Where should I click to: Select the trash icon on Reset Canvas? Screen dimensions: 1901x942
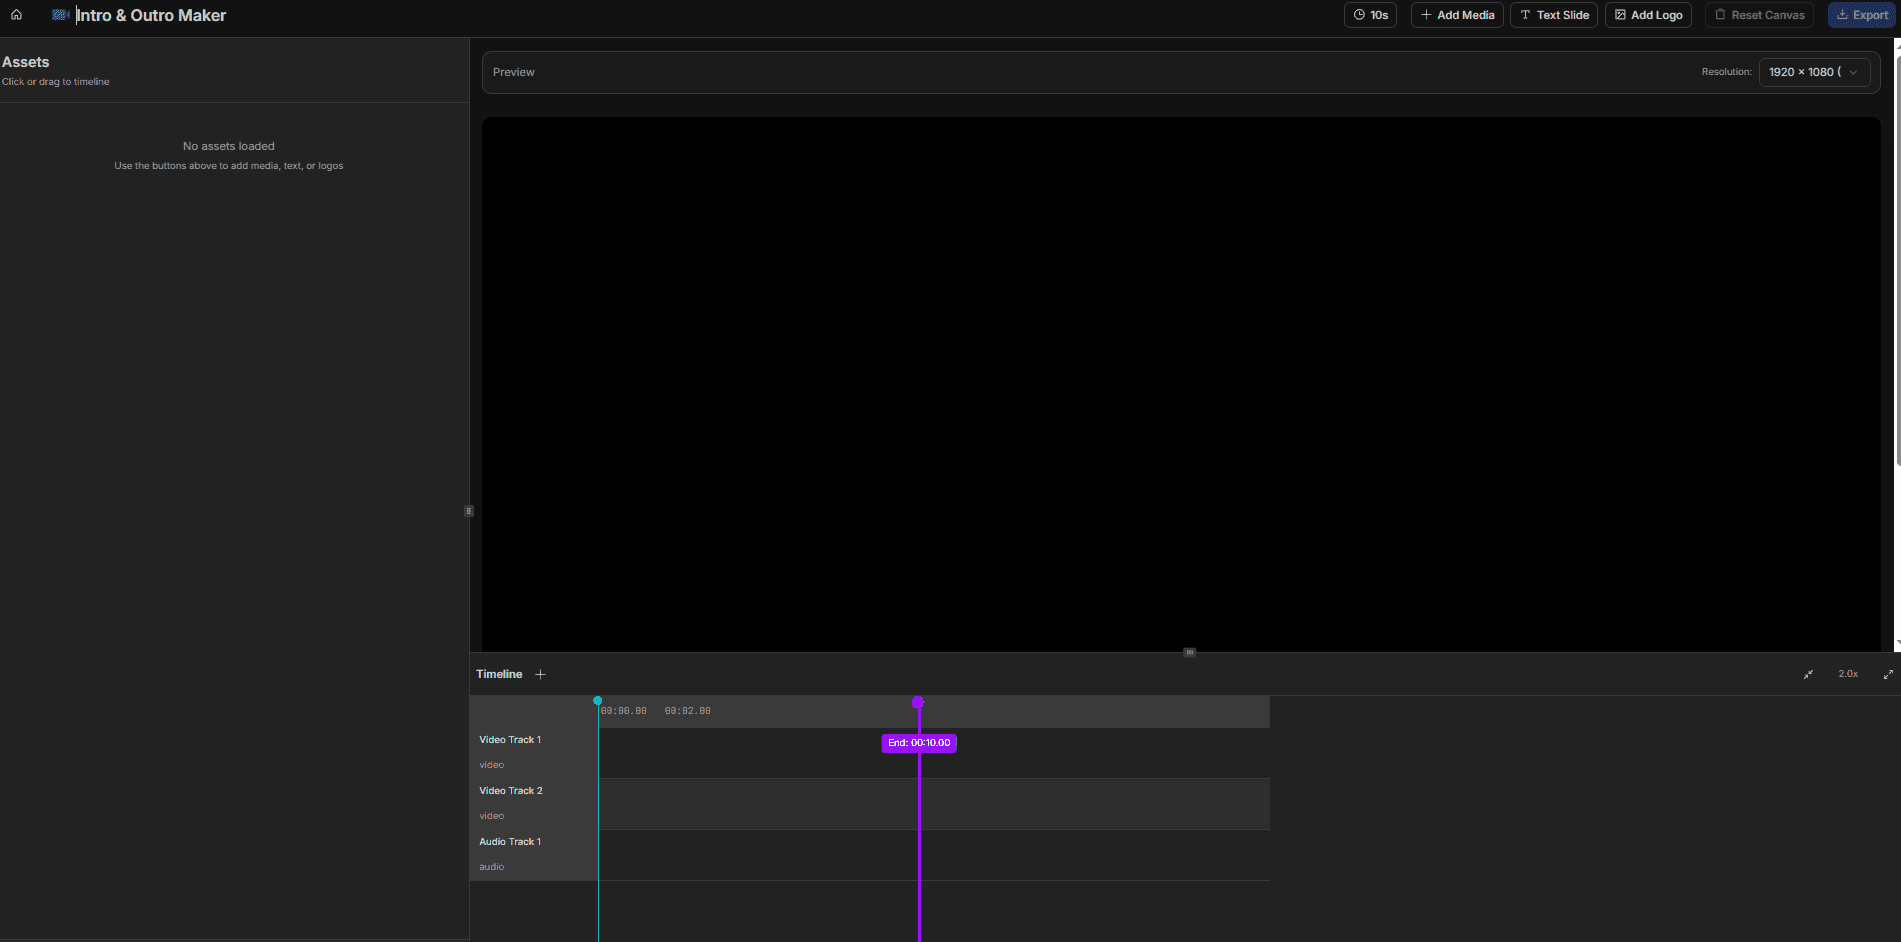1720,14
